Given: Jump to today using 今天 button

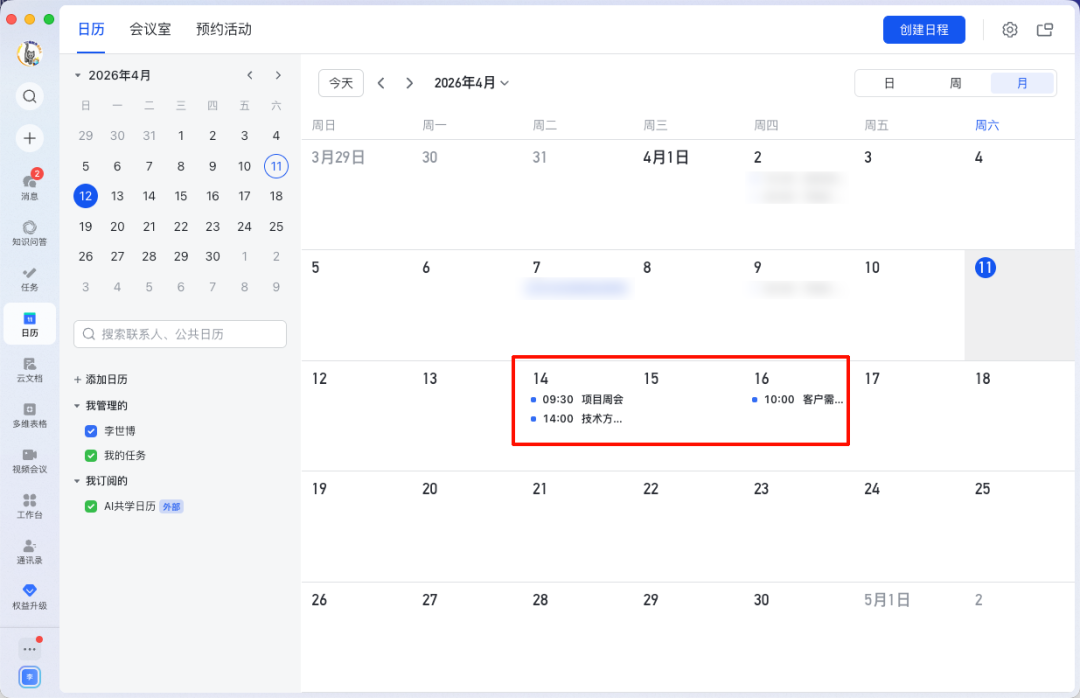Looking at the screenshot, I should (x=340, y=83).
